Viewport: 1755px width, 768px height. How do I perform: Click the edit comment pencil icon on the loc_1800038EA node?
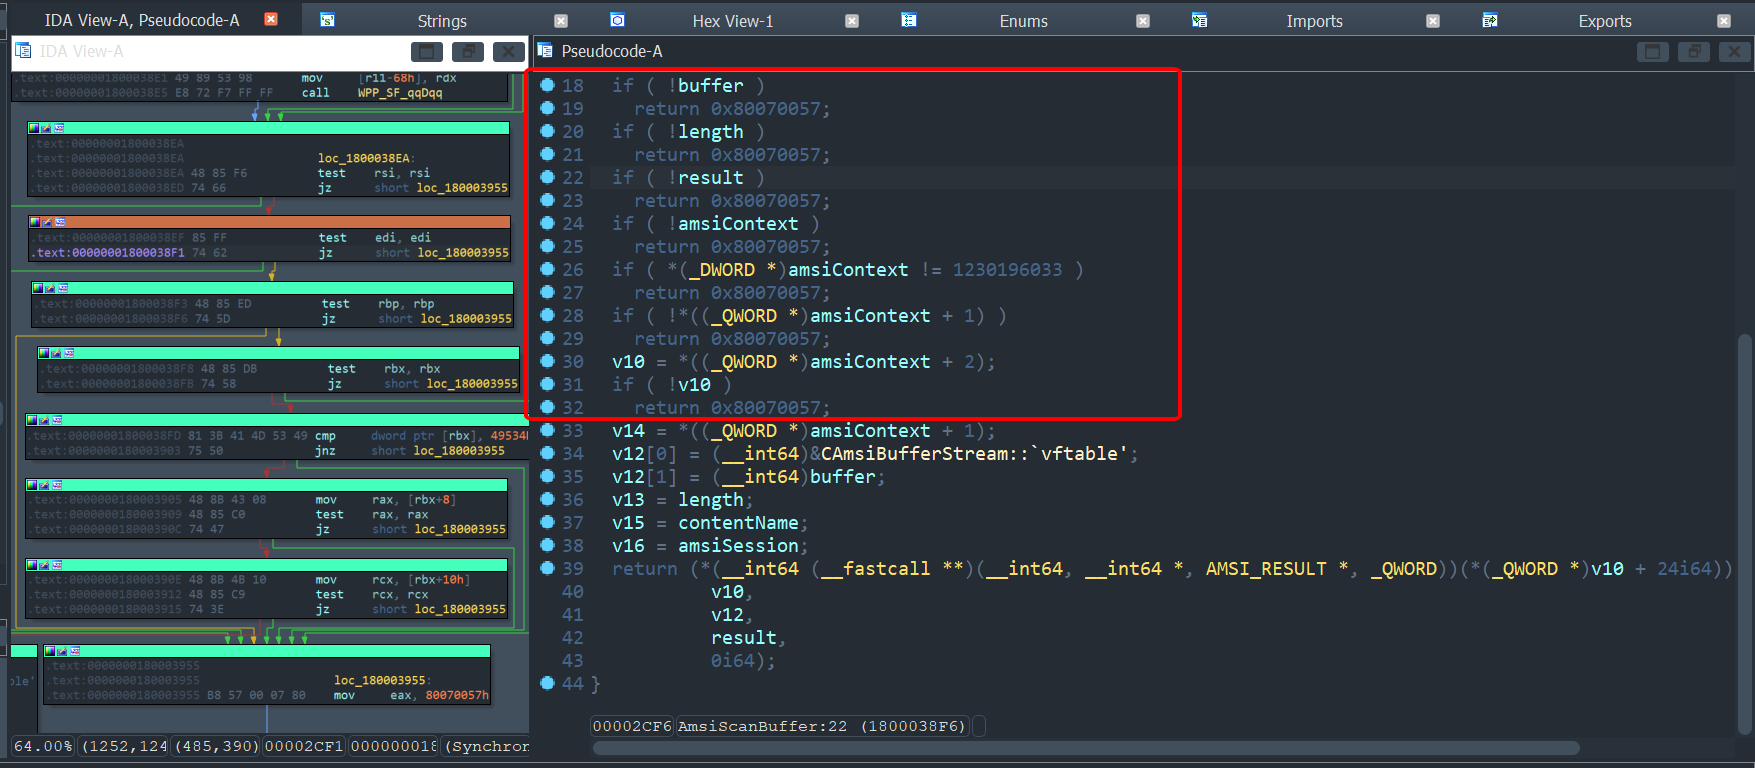[46, 128]
